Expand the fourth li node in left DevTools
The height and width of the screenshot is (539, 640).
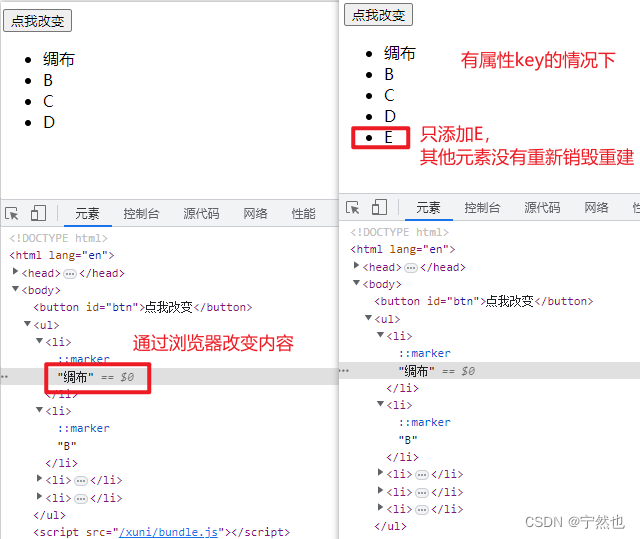pos(40,496)
